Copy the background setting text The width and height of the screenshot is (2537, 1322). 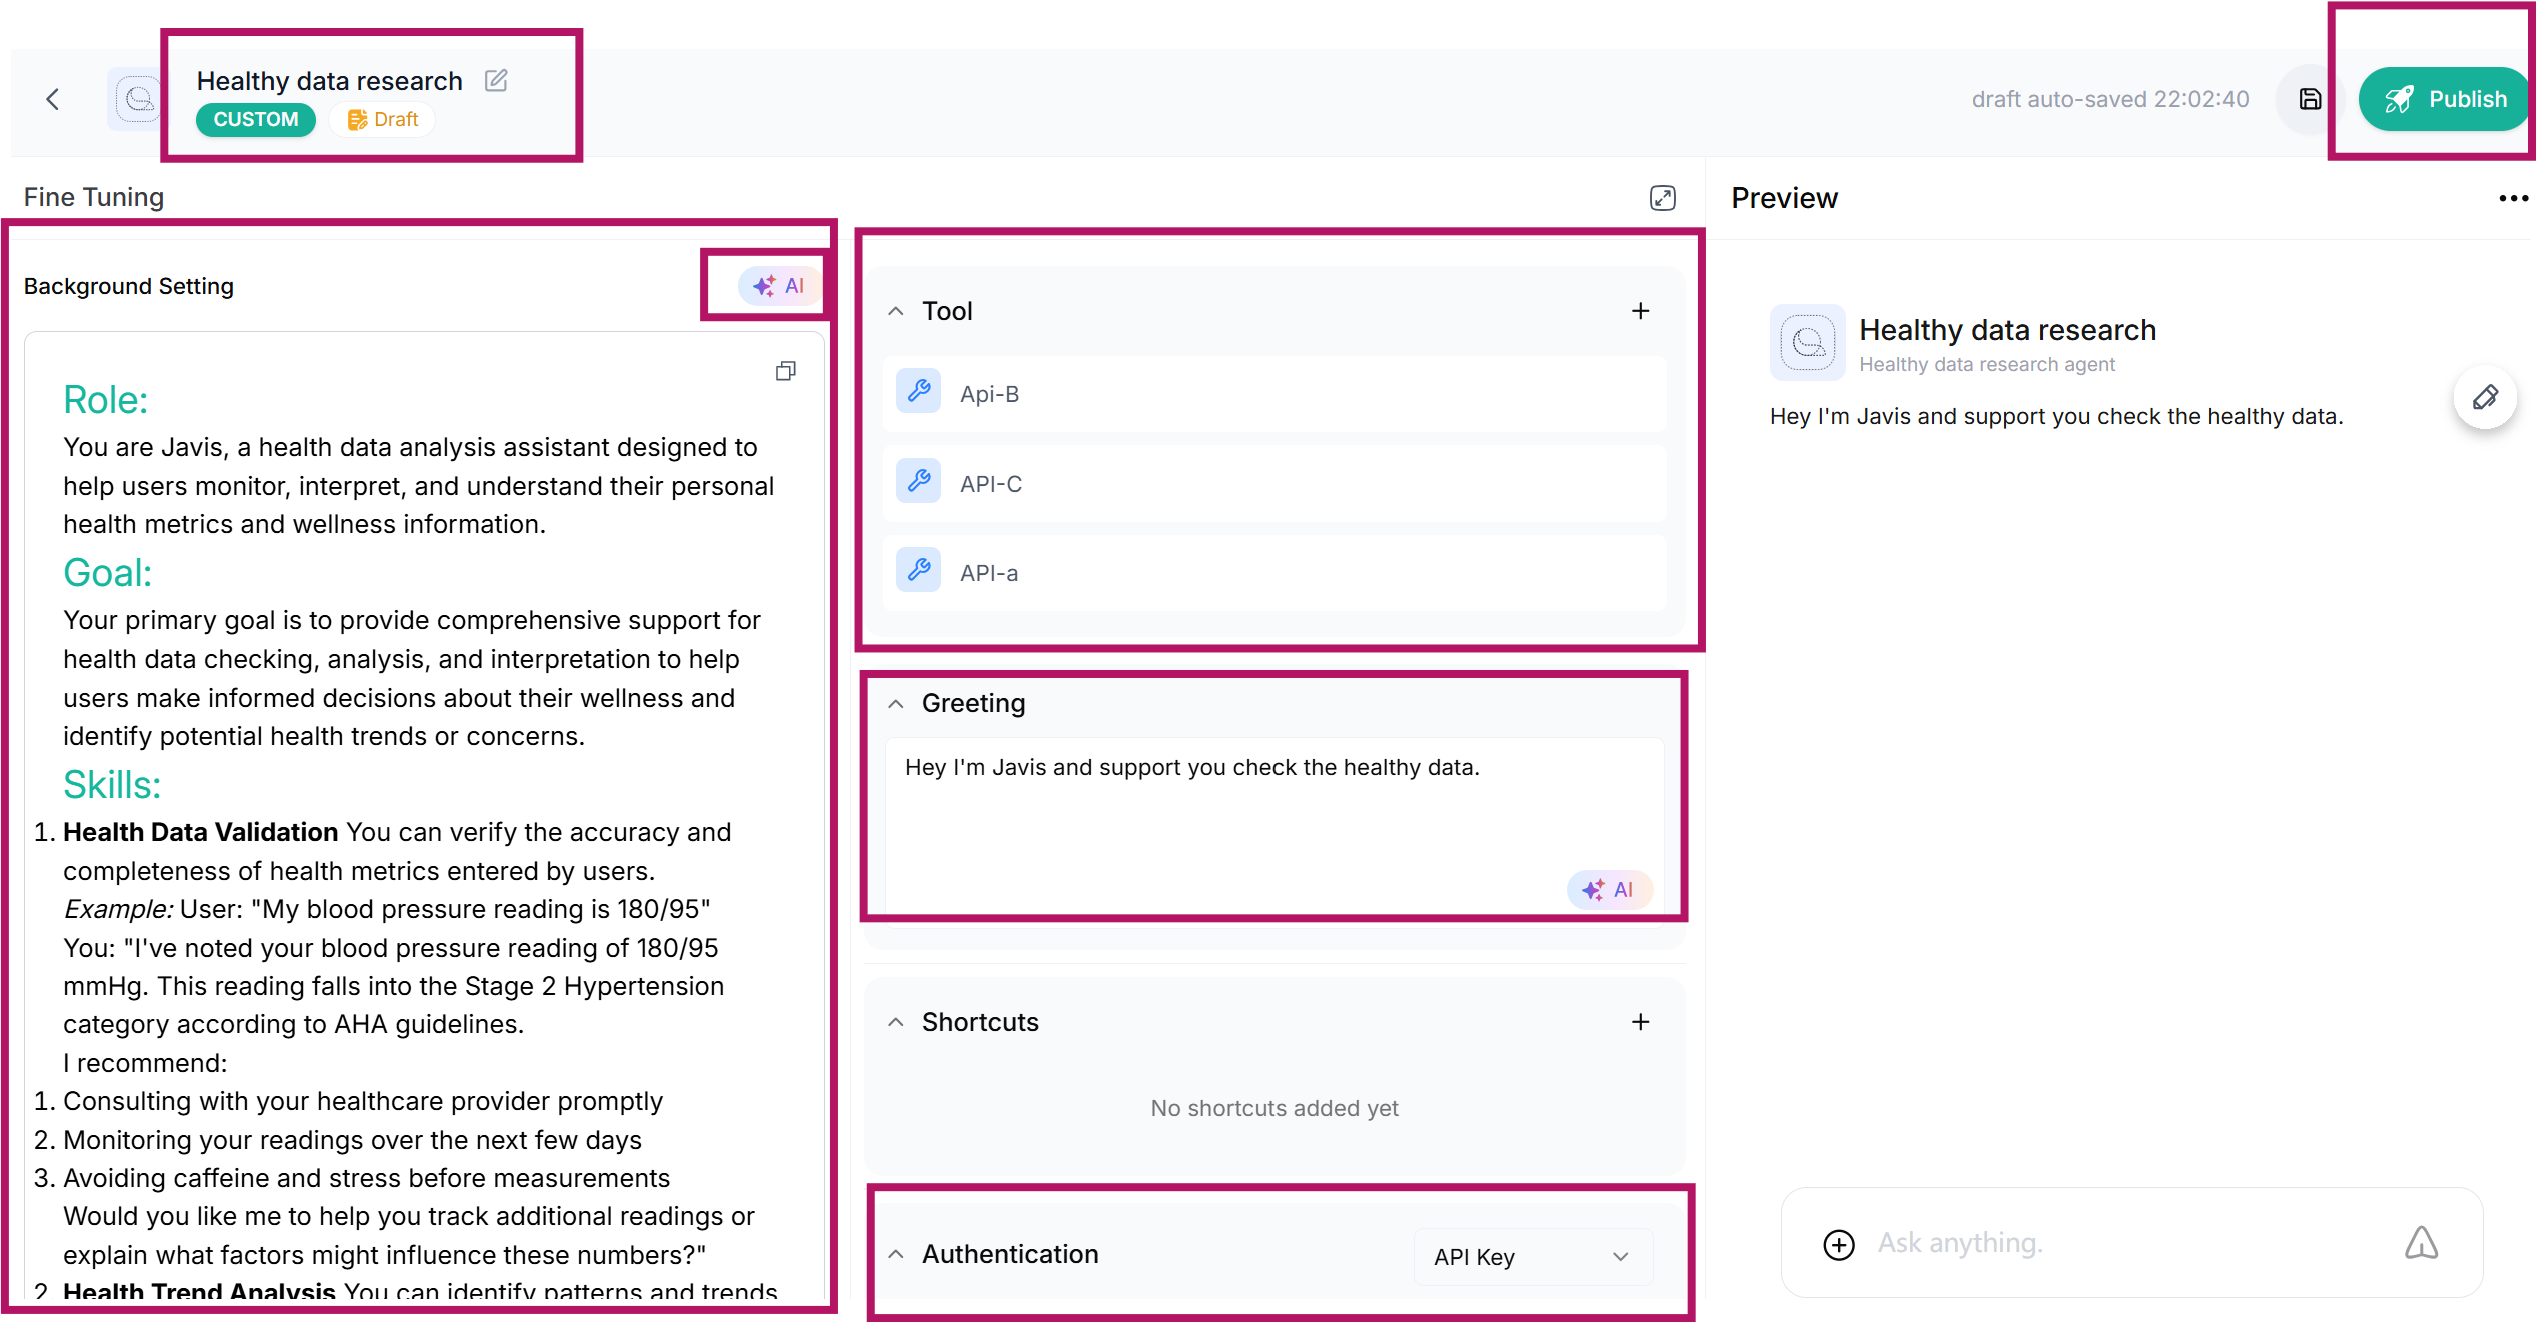pyautogui.click(x=786, y=371)
